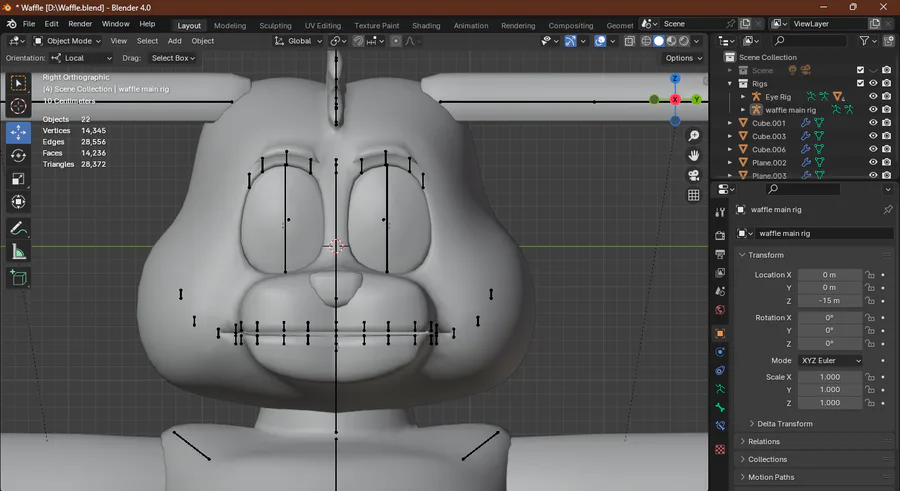Select the Select Box tool in viewport toolbar

(x=18, y=83)
